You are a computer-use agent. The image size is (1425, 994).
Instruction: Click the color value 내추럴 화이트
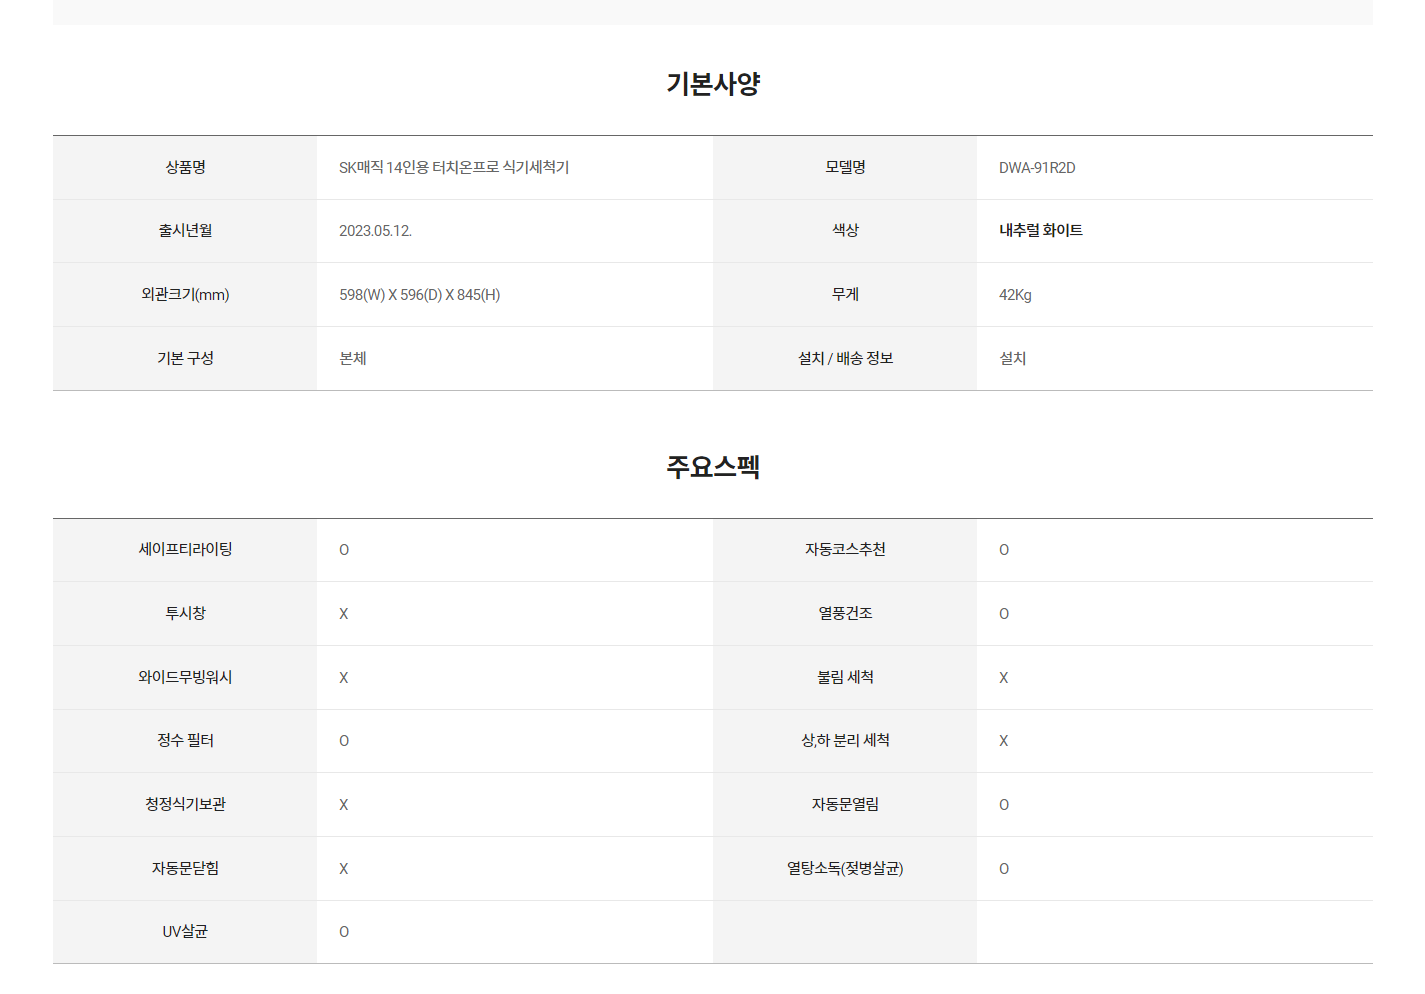1041,230
